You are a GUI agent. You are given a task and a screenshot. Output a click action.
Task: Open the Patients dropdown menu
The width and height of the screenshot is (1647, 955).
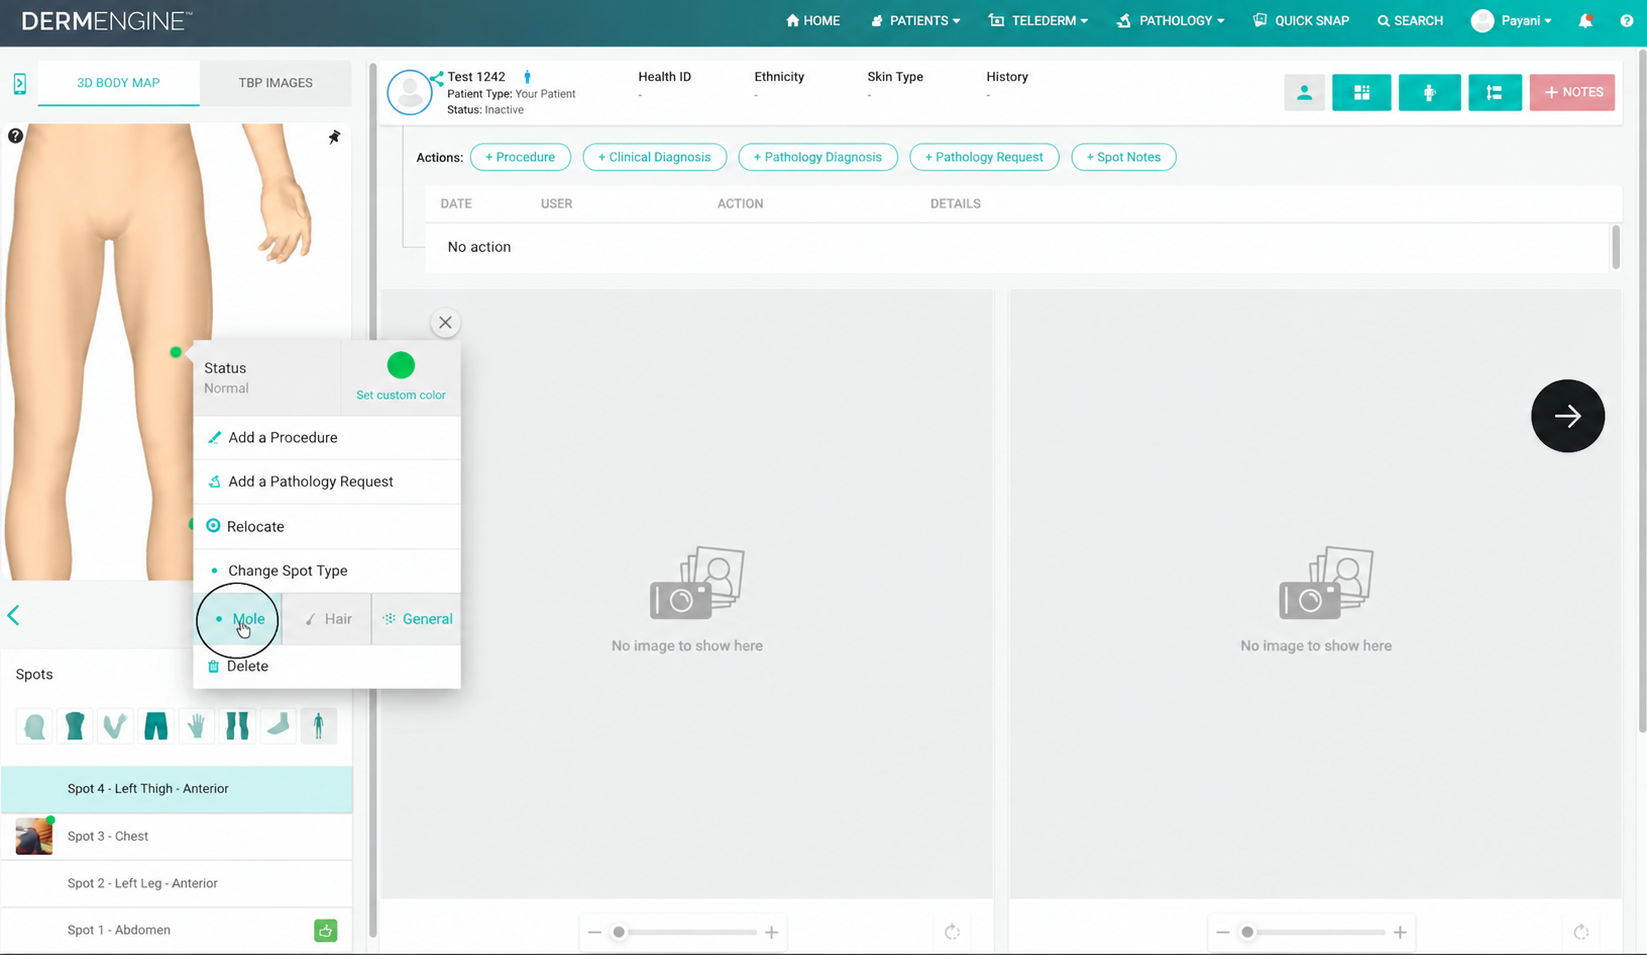915,20
